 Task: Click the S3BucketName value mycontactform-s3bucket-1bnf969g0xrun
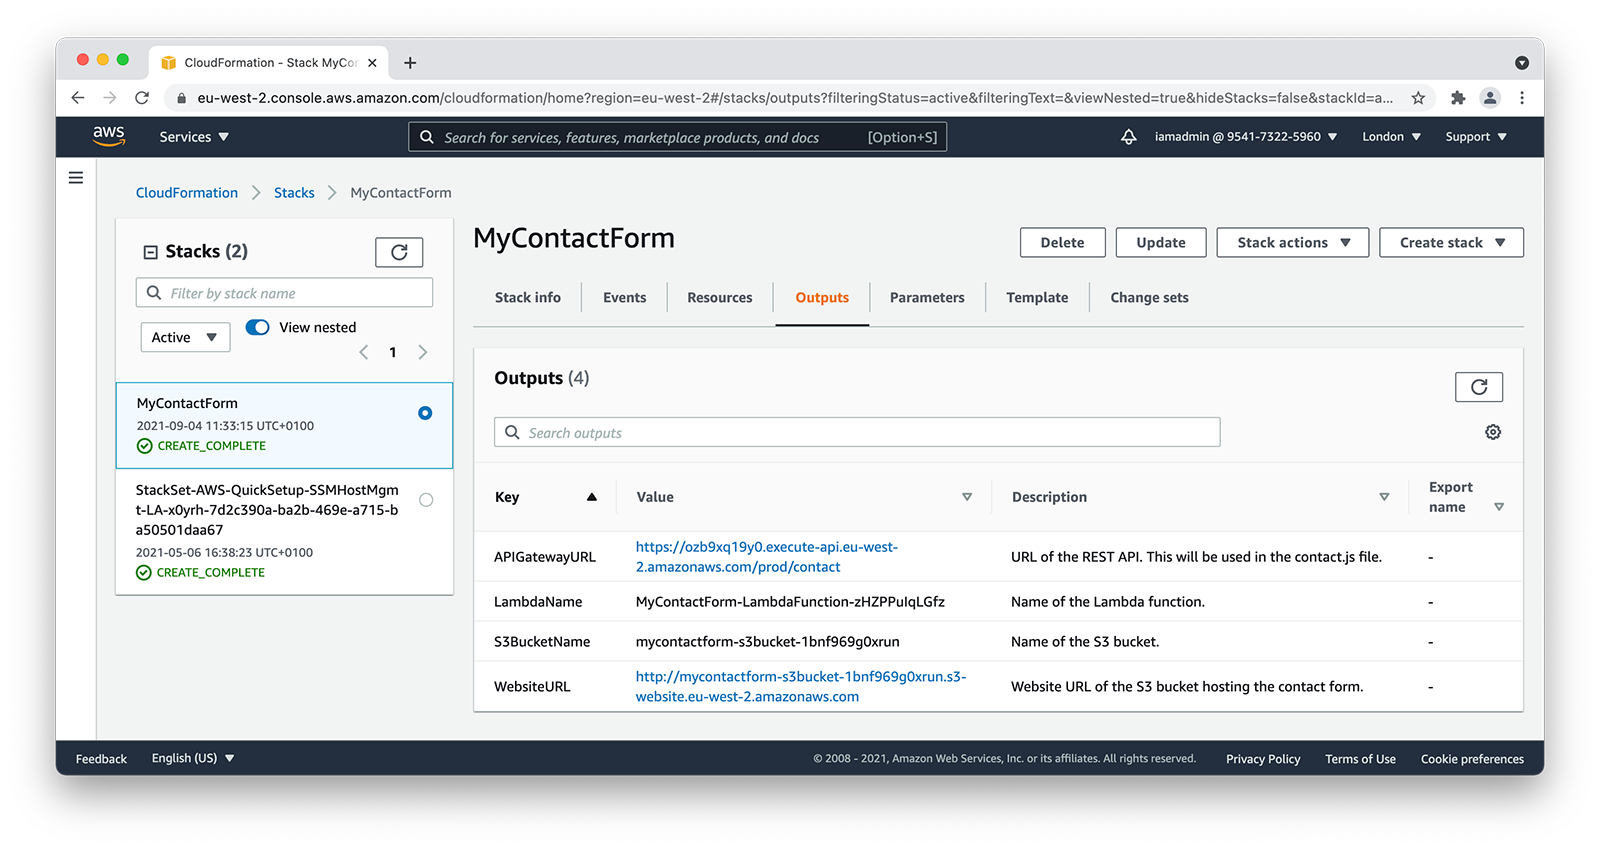(767, 642)
